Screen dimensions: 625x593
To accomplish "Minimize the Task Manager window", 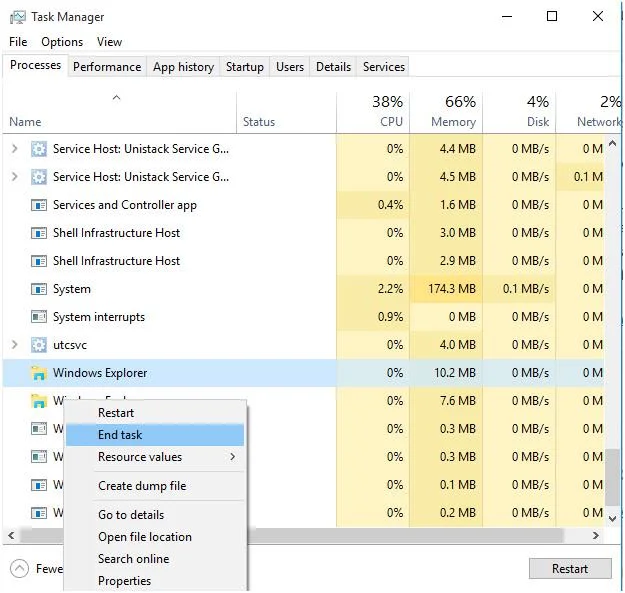I will [507, 17].
